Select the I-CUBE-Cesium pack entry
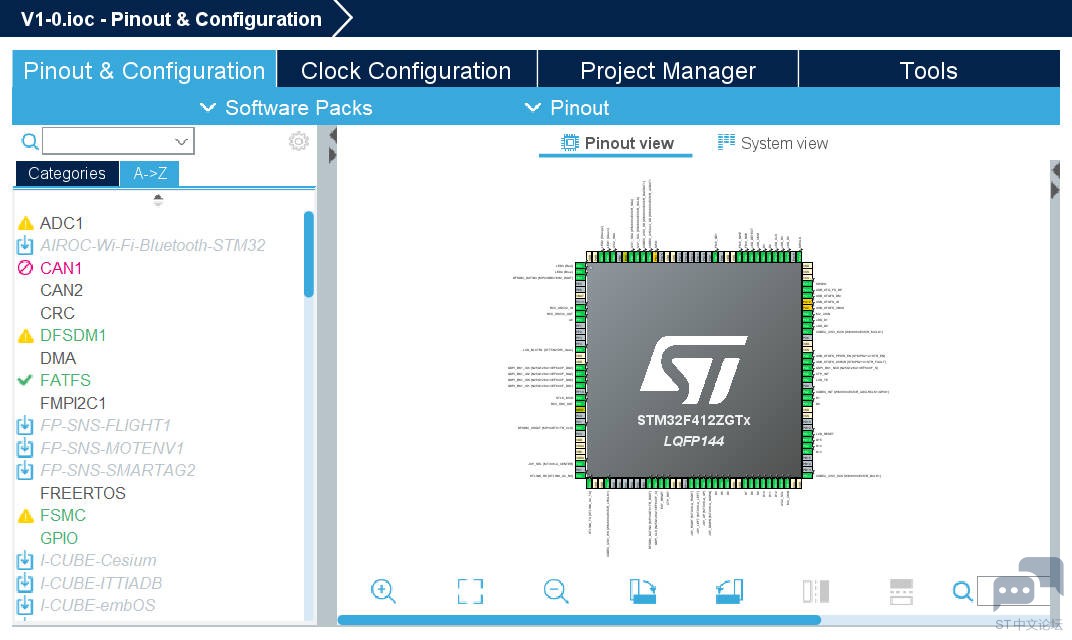Screen dimensions: 1072x640 pos(98,561)
